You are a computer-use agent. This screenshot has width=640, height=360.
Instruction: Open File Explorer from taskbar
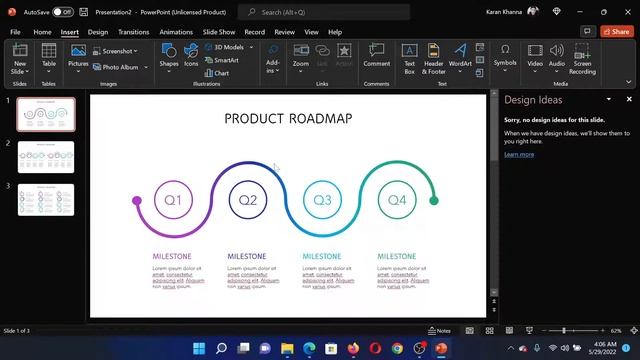[287, 348]
